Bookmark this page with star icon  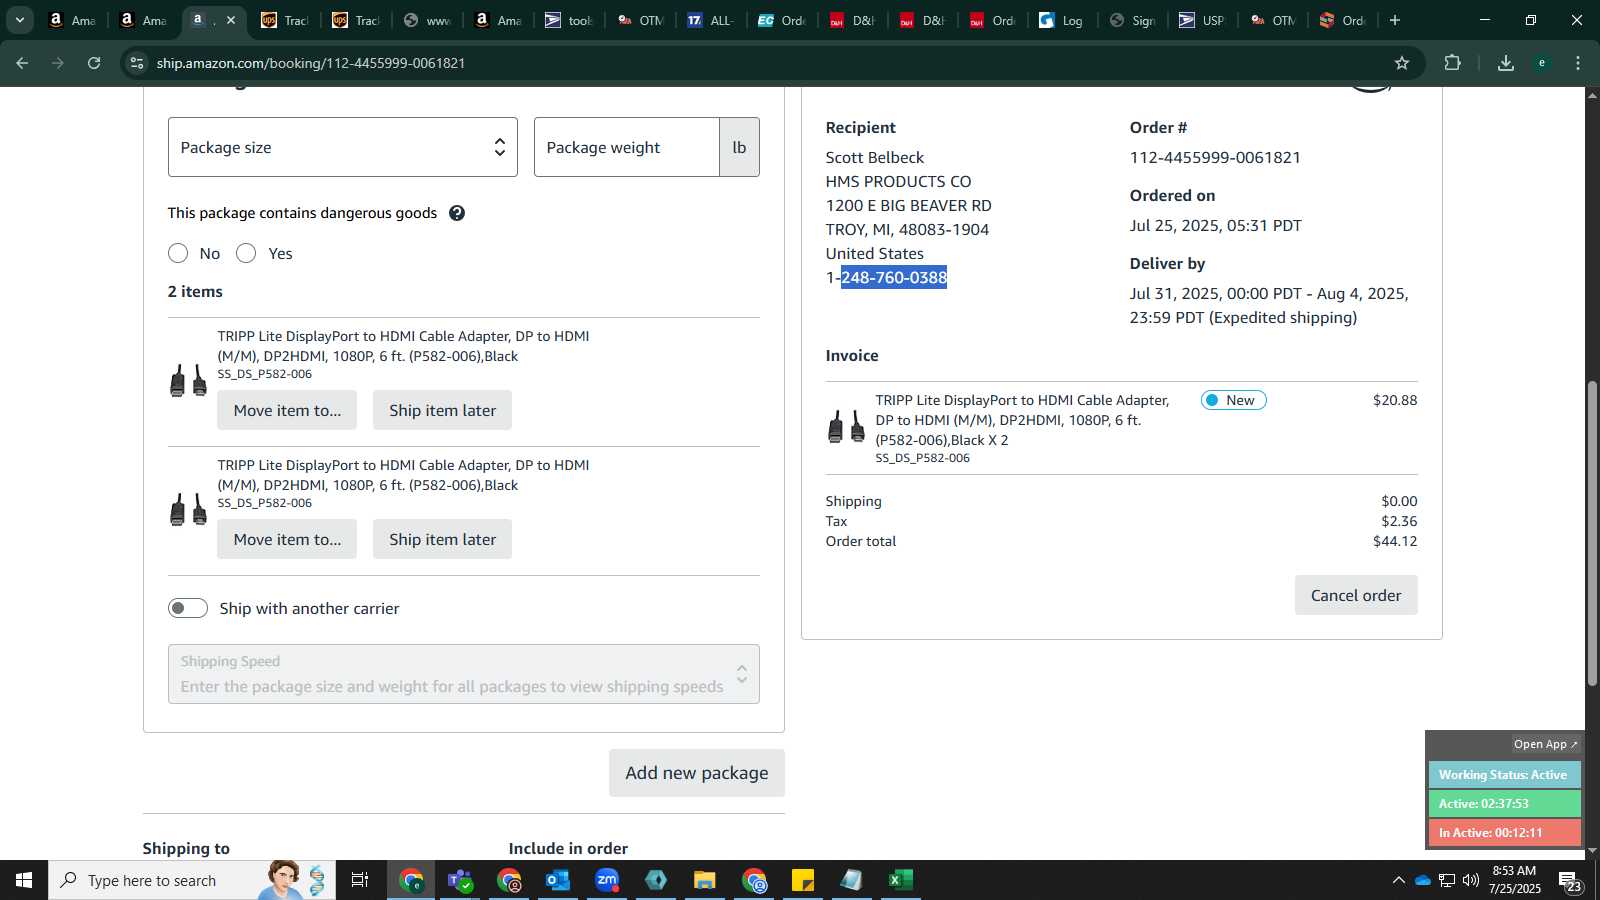click(x=1402, y=63)
